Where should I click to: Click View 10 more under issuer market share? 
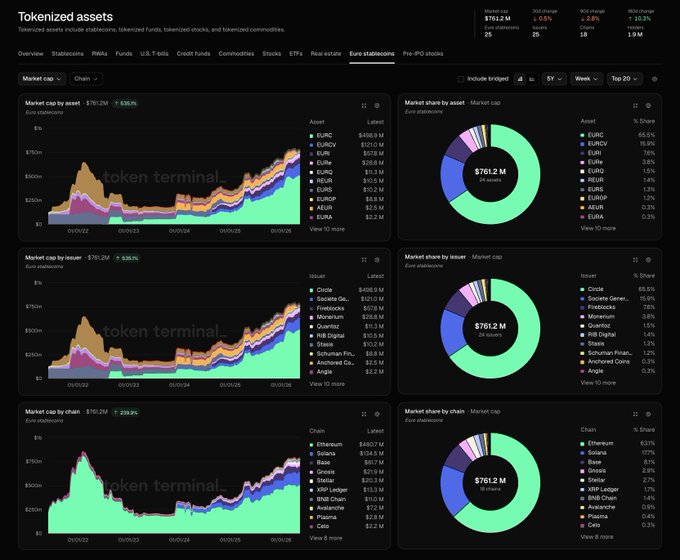pos(598,383)
